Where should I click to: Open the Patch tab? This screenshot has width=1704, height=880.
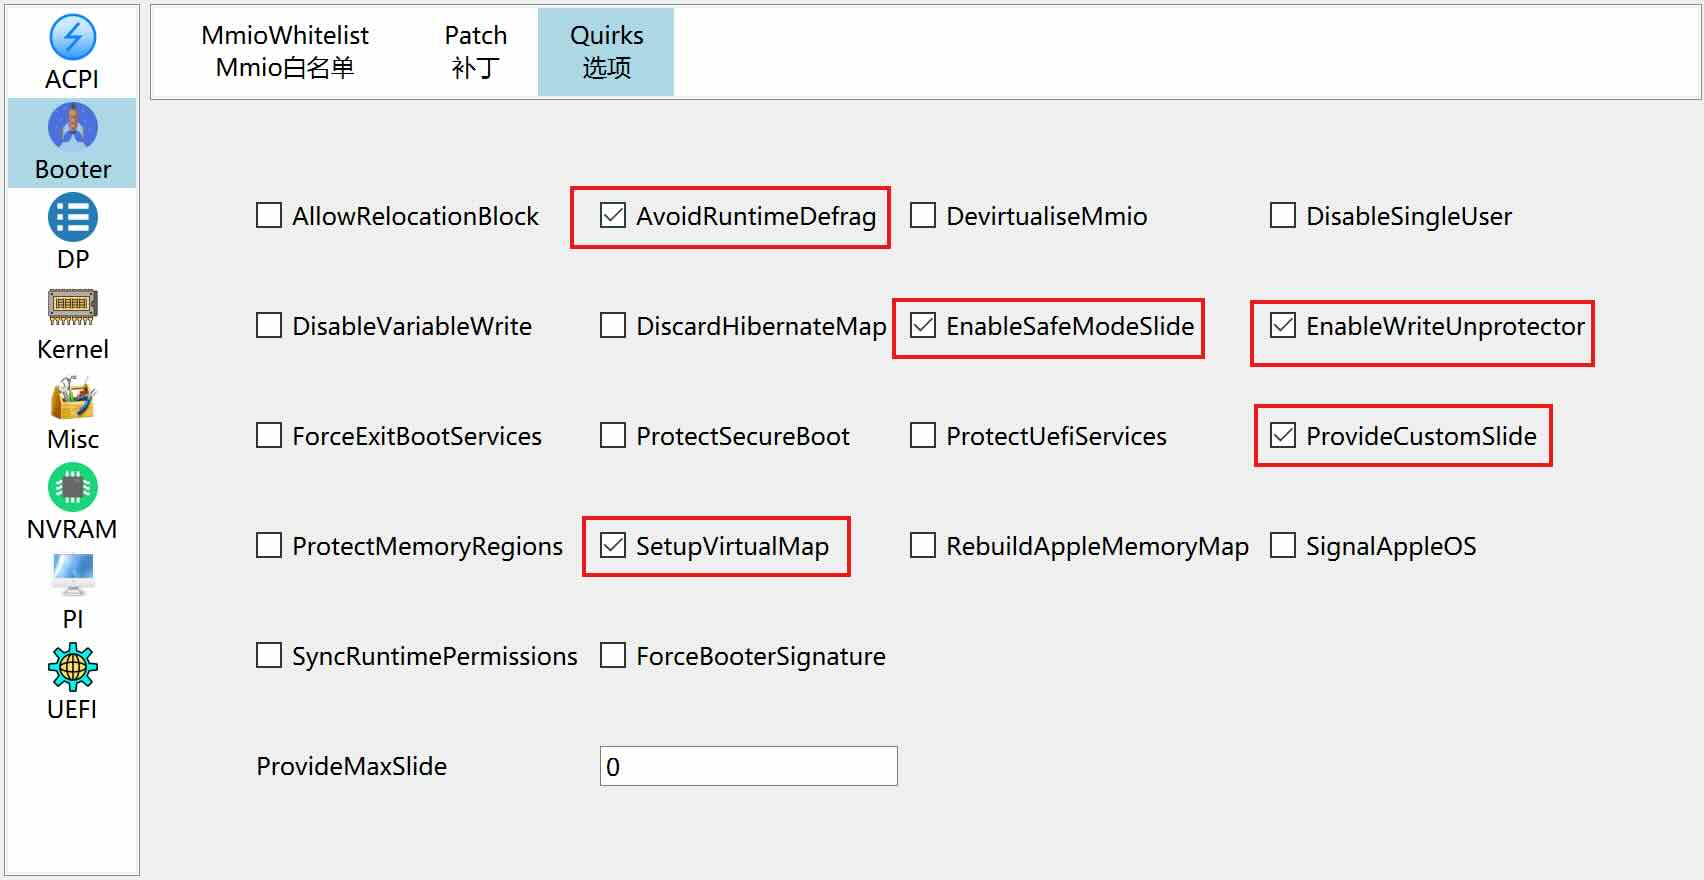pyautogui.click(x=476, y=52)
